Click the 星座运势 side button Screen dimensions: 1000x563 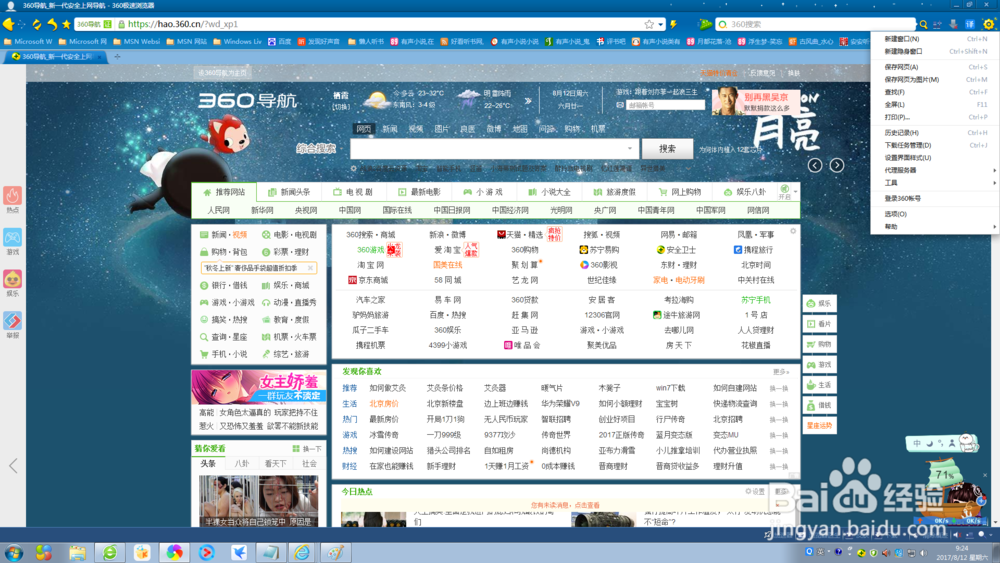click(820, 425)
